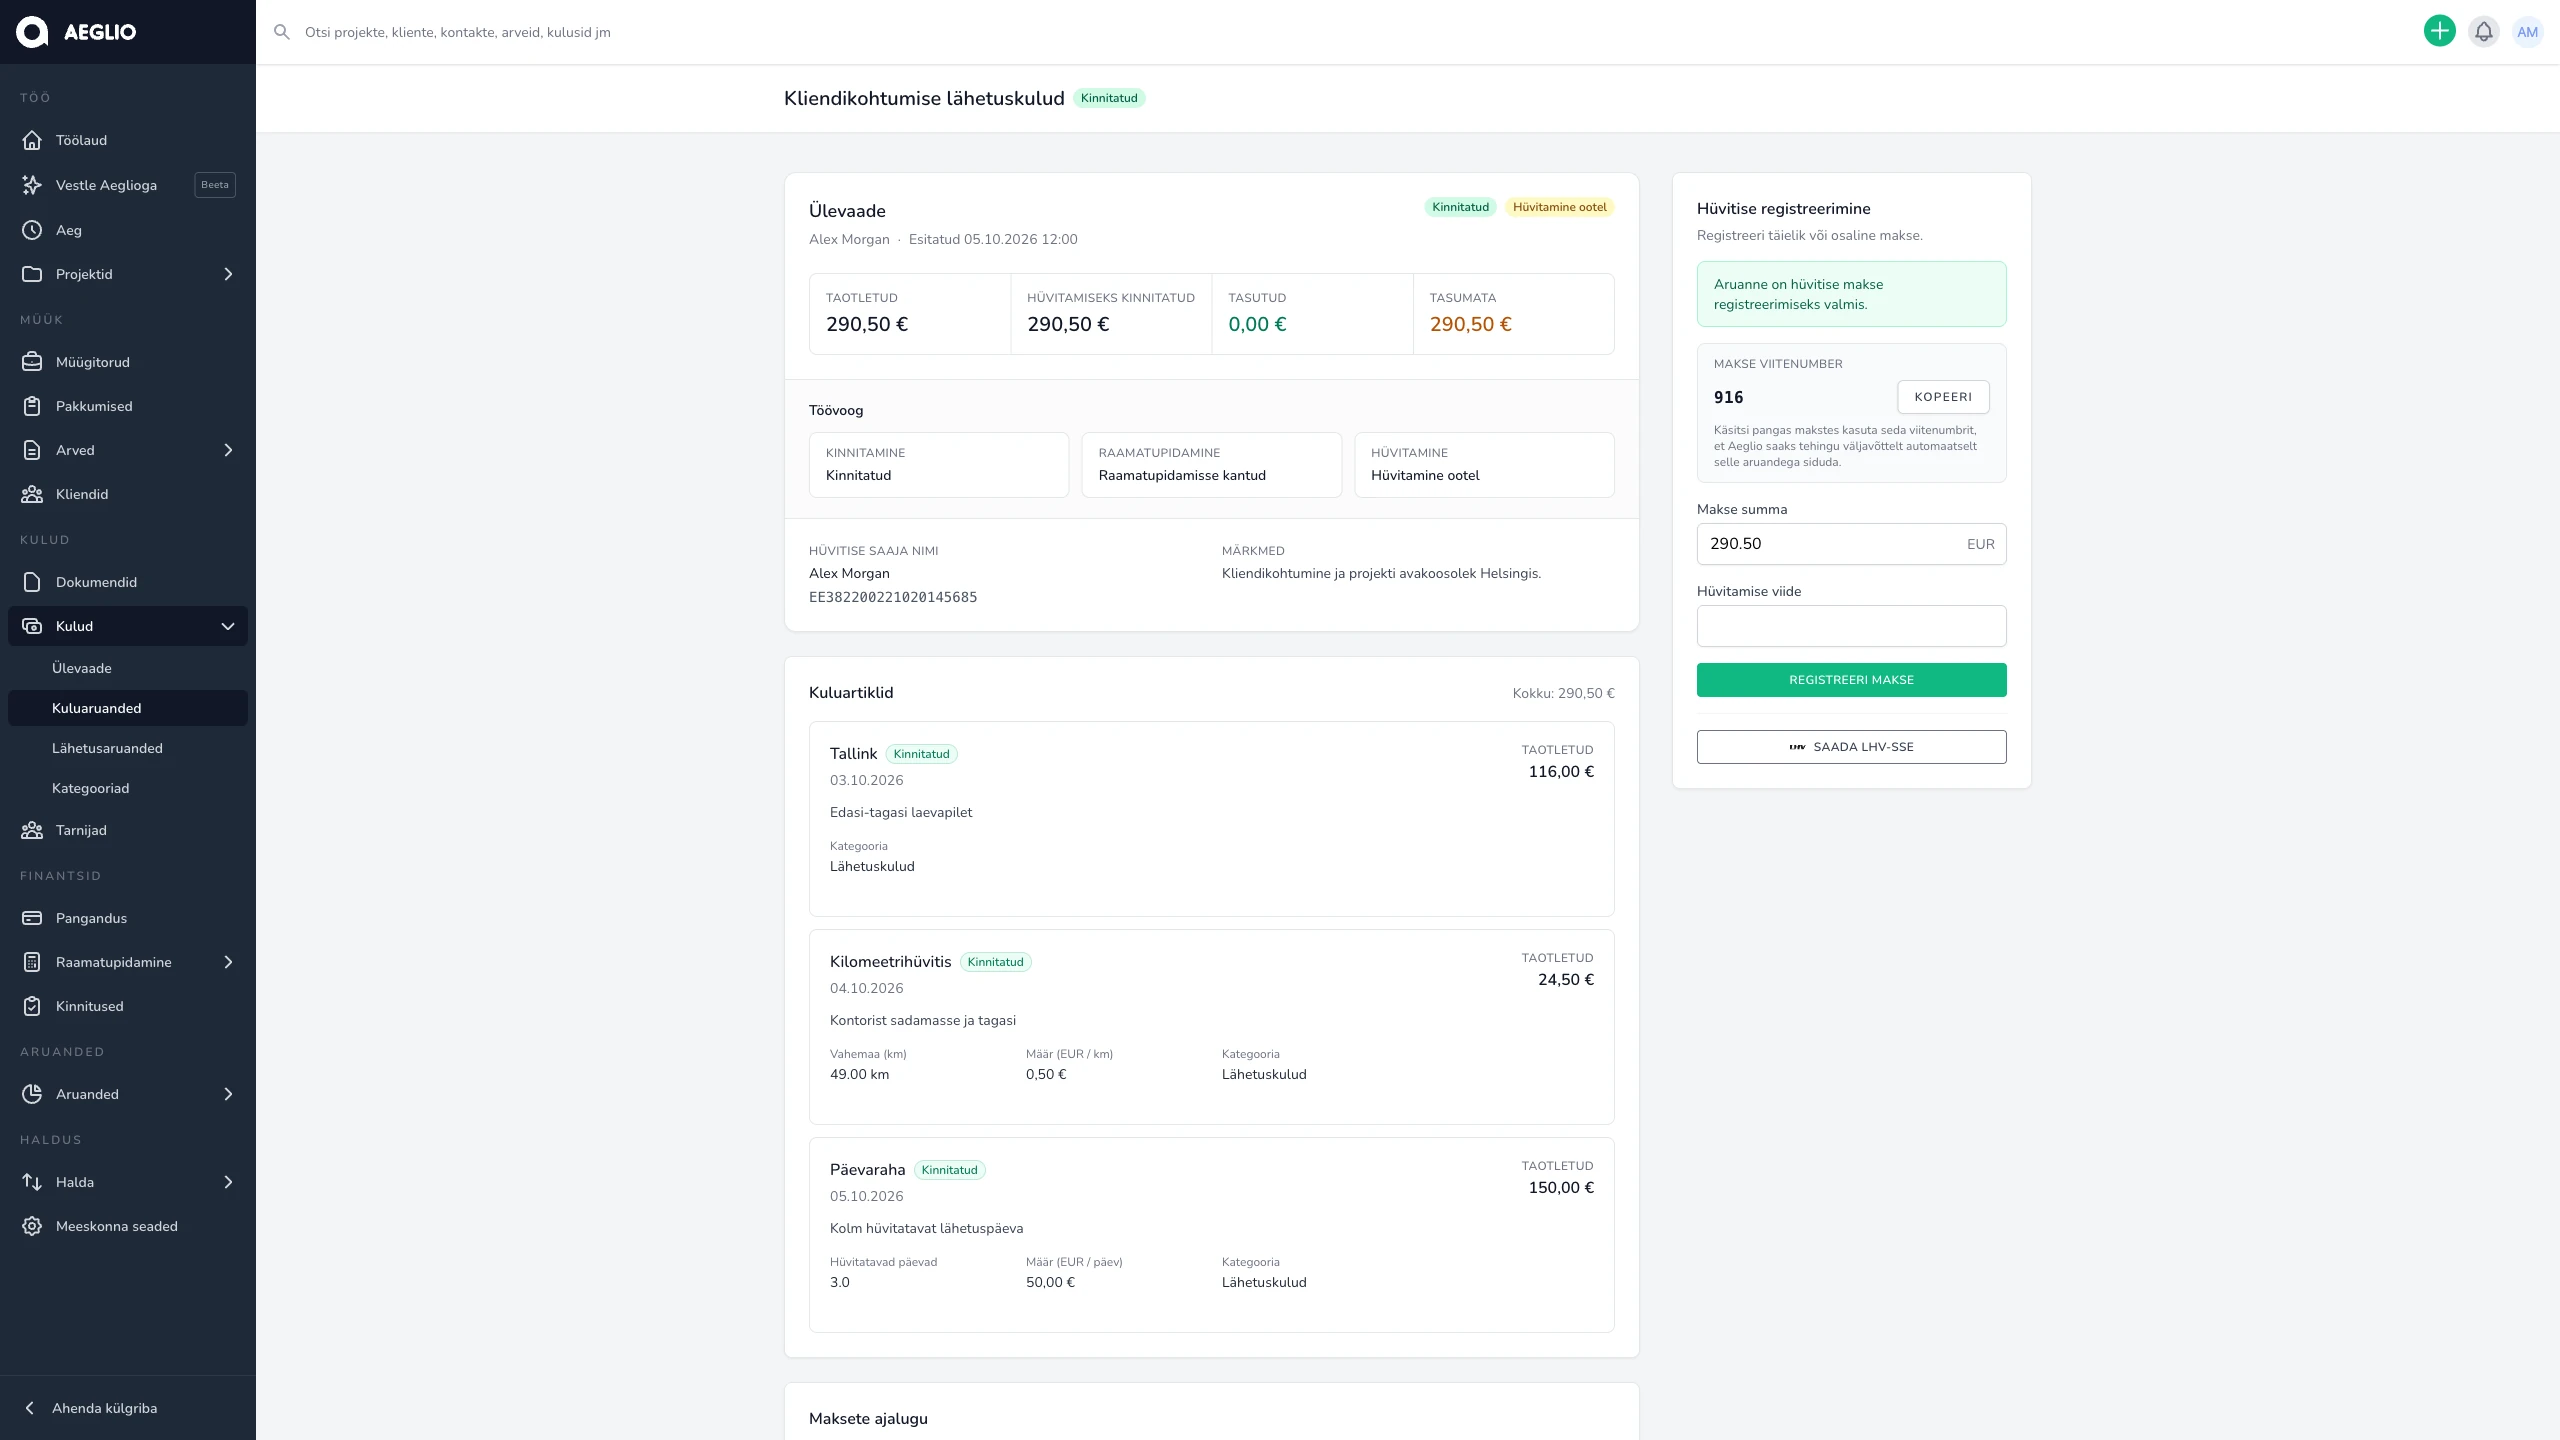Click the Meeskonna seaded gear icon
This screenshot has width=2560, height=1440.
32,1226
